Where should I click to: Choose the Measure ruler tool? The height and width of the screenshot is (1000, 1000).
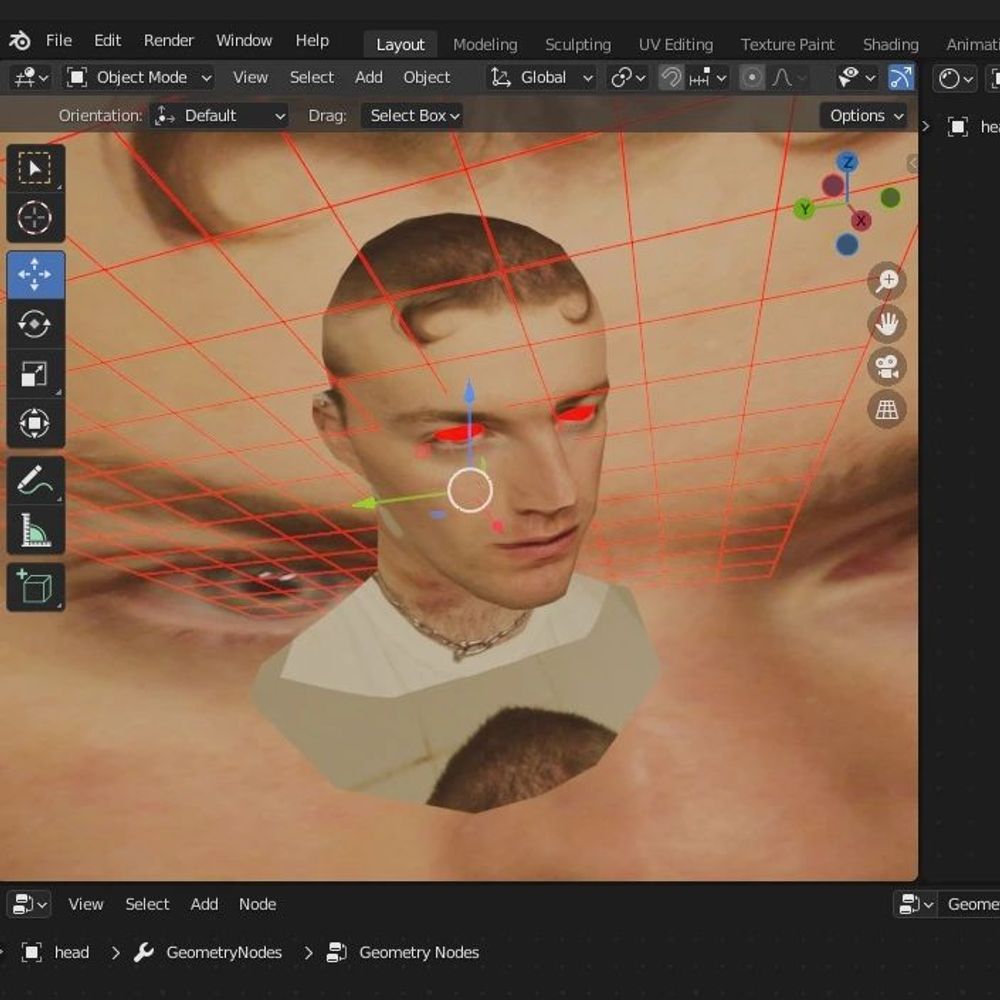pyautogui.click(x=35, y=530)
